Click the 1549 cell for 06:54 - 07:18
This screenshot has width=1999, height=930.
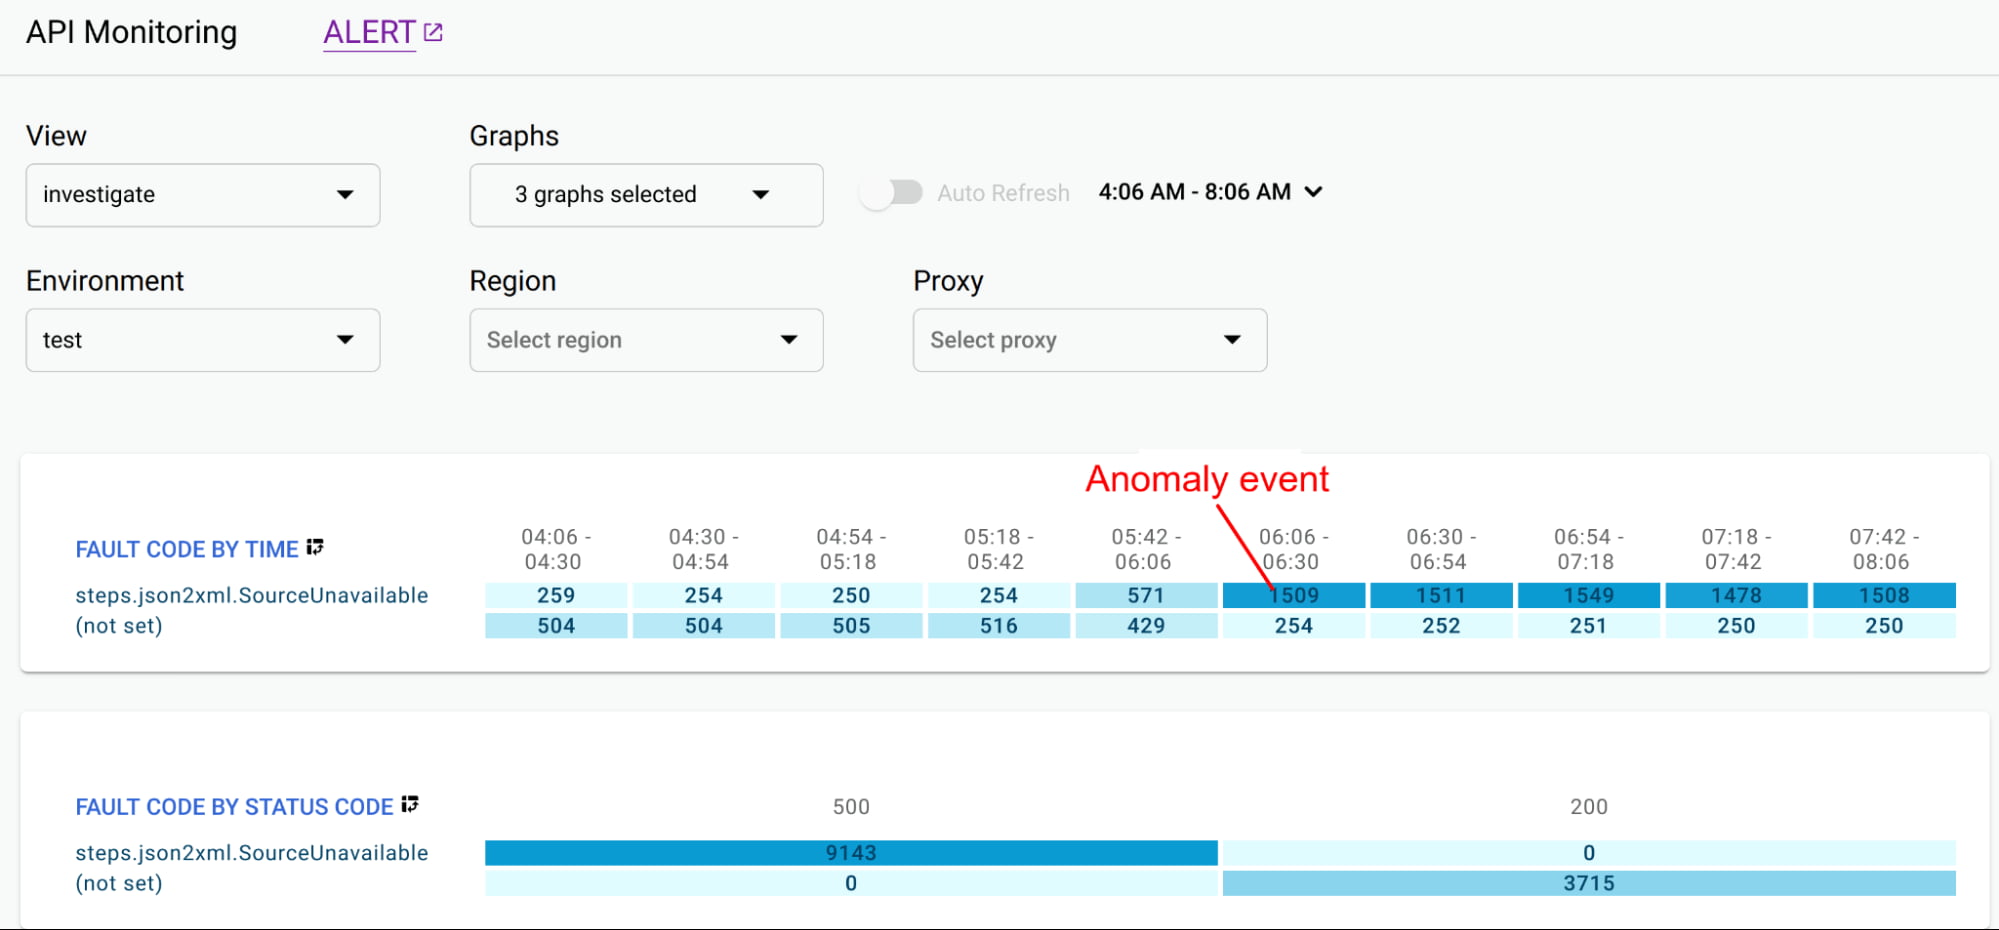1589,595
